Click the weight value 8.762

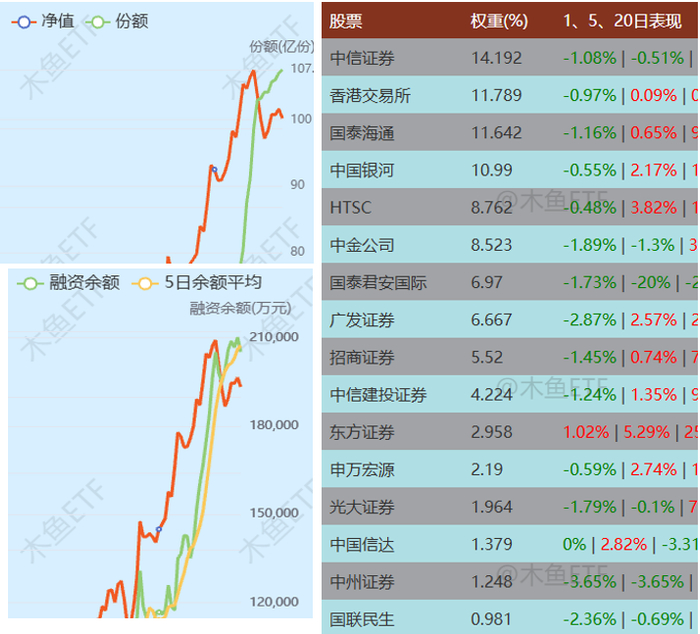pos(492,208)
